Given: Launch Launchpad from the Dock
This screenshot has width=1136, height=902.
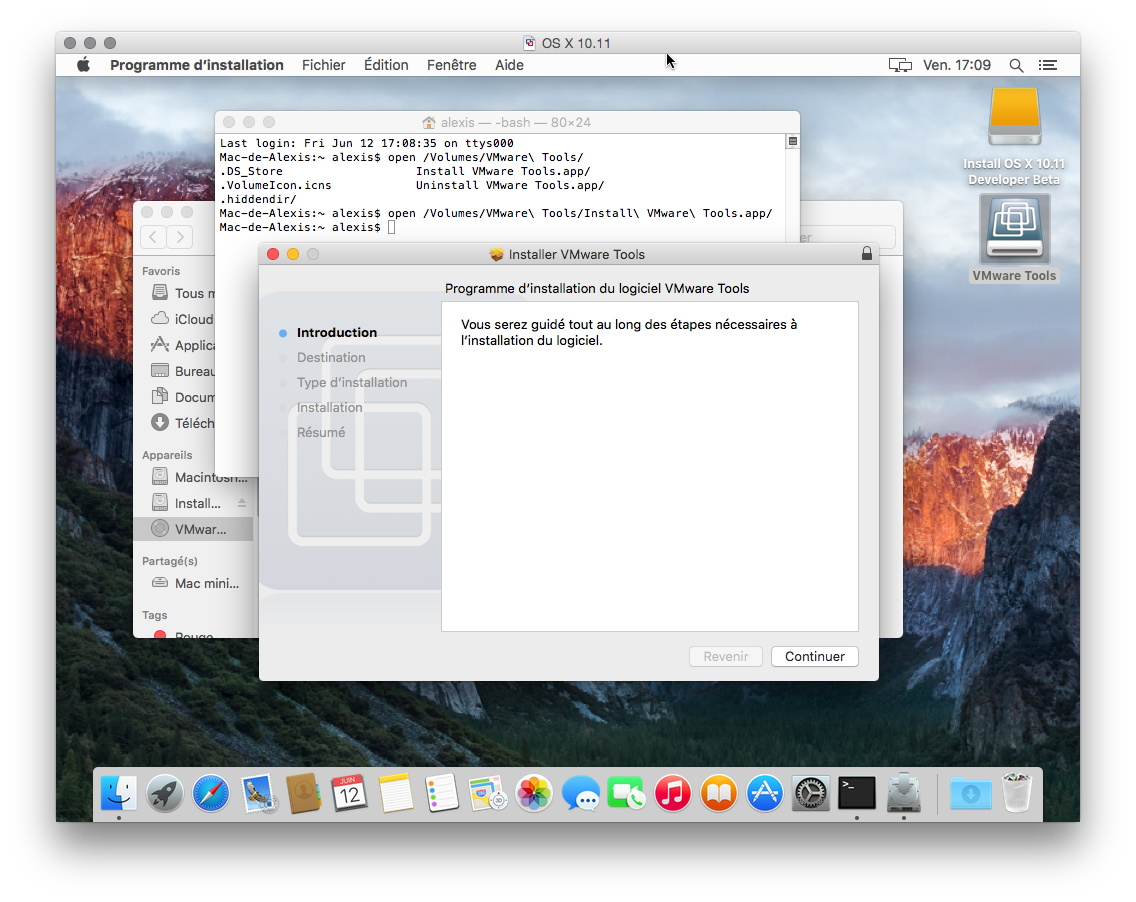Looking at the screenshot, I should [165, 793].
